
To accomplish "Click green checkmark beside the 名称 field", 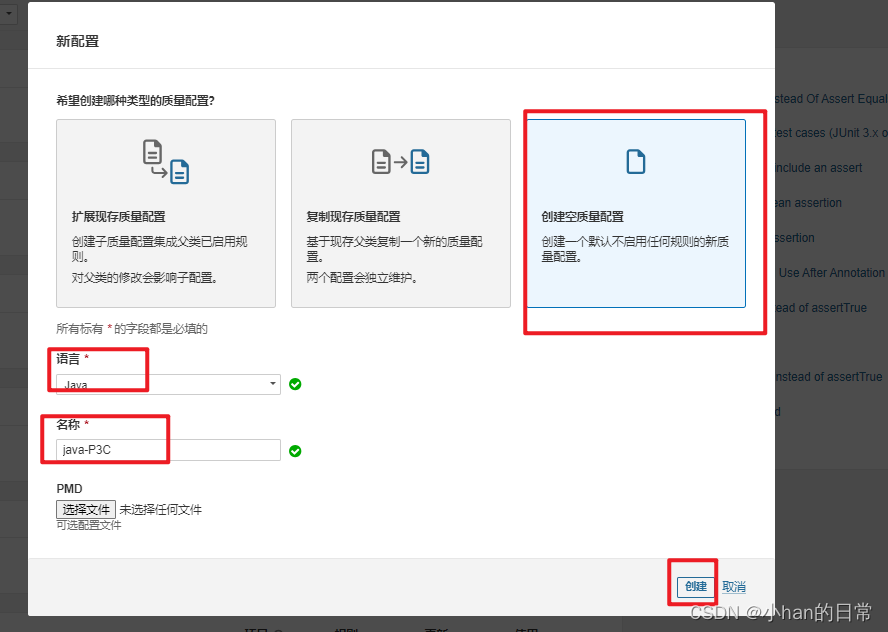I will pyautogui.click(x=295, y=451).
